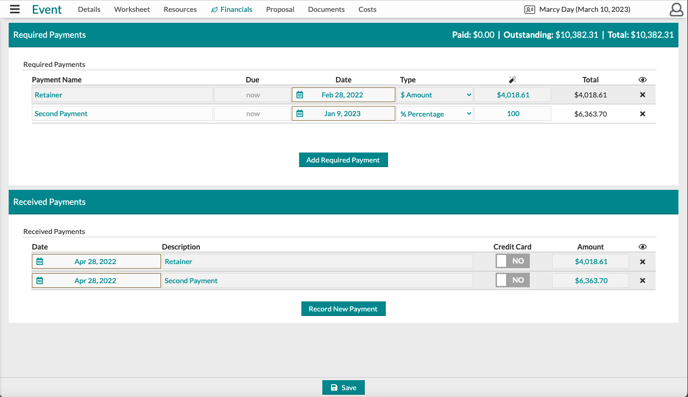The width and height of the screenshot is (688, 397).
Task: Toggle visibility eye in Received Payments header
Action: [x=642, y=247]
